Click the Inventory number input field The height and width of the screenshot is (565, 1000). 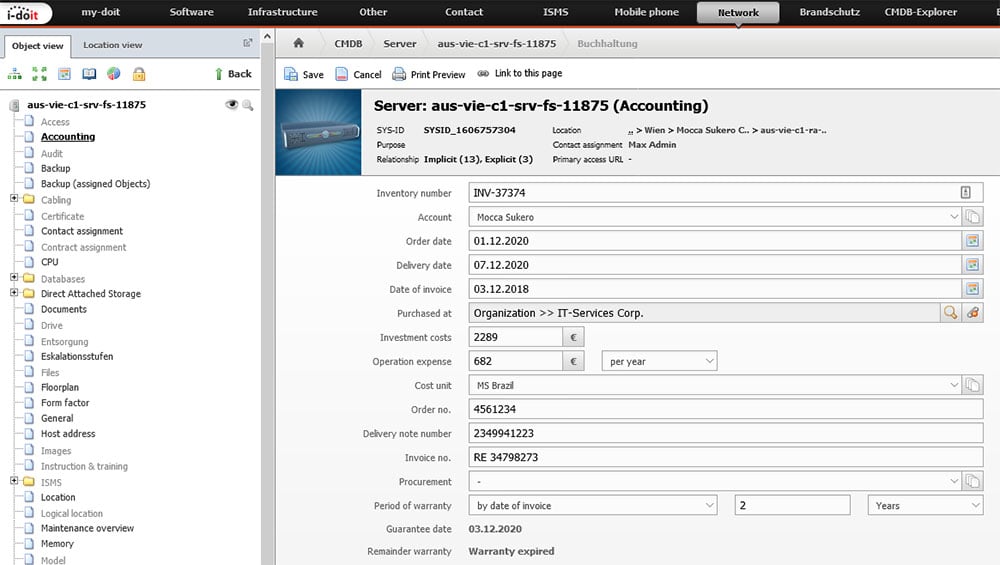710,193
